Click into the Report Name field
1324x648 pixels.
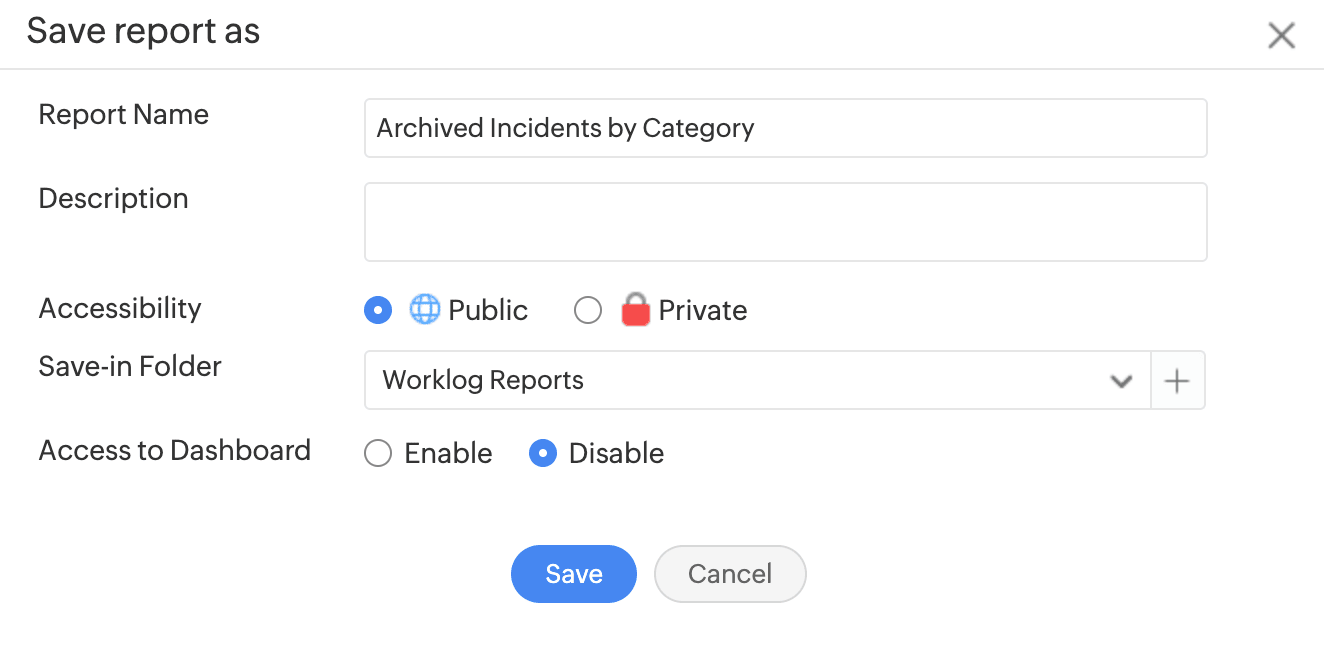[x=785, y=128]
